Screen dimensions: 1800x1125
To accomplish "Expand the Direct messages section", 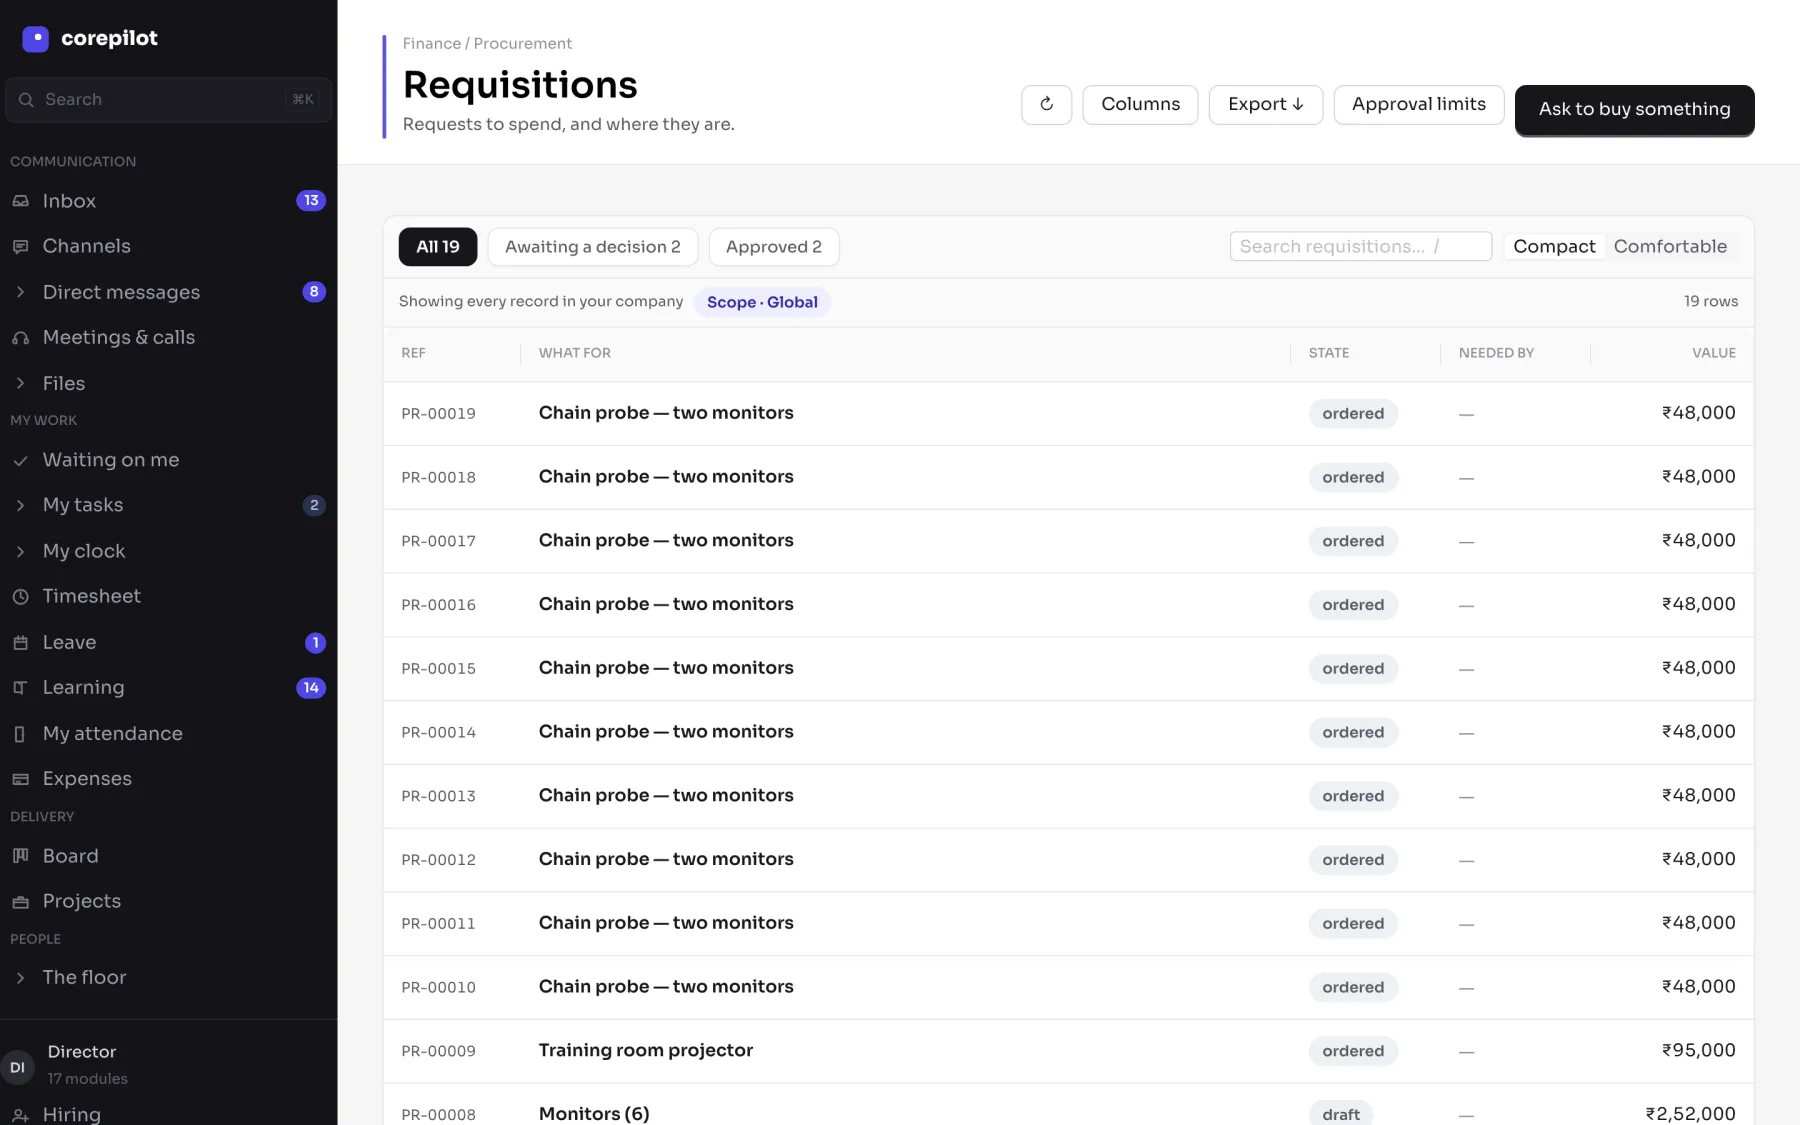I will point(20,292).
